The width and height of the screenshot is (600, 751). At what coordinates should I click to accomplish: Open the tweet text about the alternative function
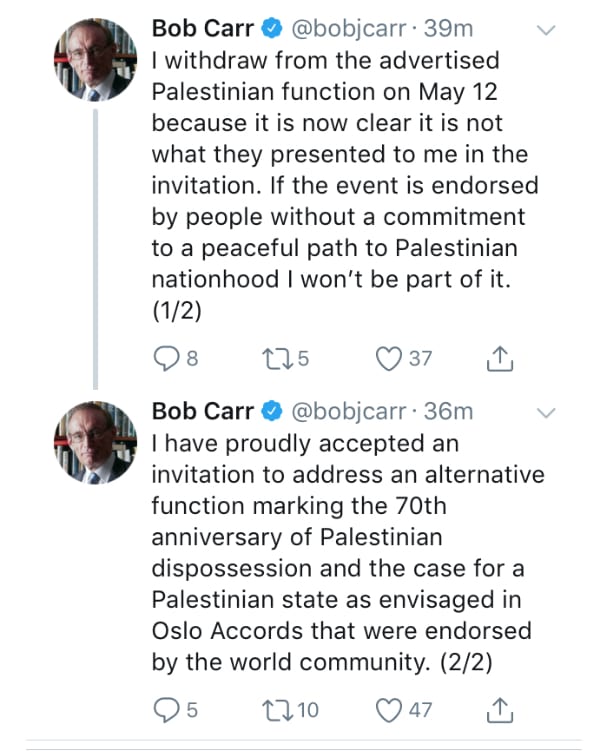click(340, 552)
